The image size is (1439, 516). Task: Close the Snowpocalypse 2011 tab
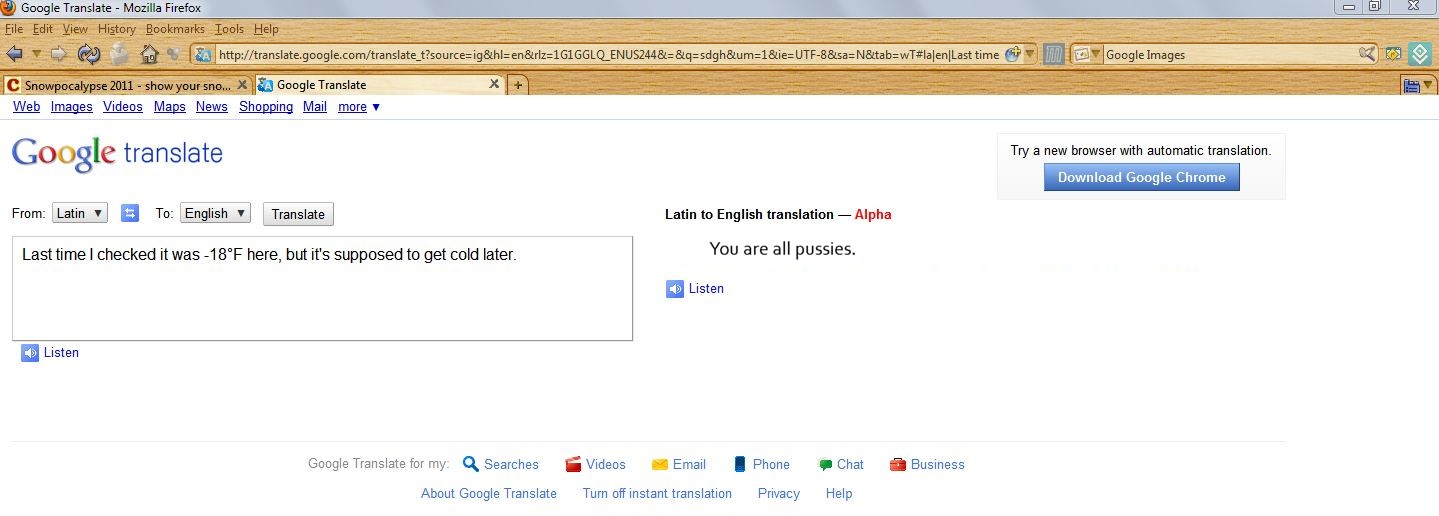click(x=240, y=85)
